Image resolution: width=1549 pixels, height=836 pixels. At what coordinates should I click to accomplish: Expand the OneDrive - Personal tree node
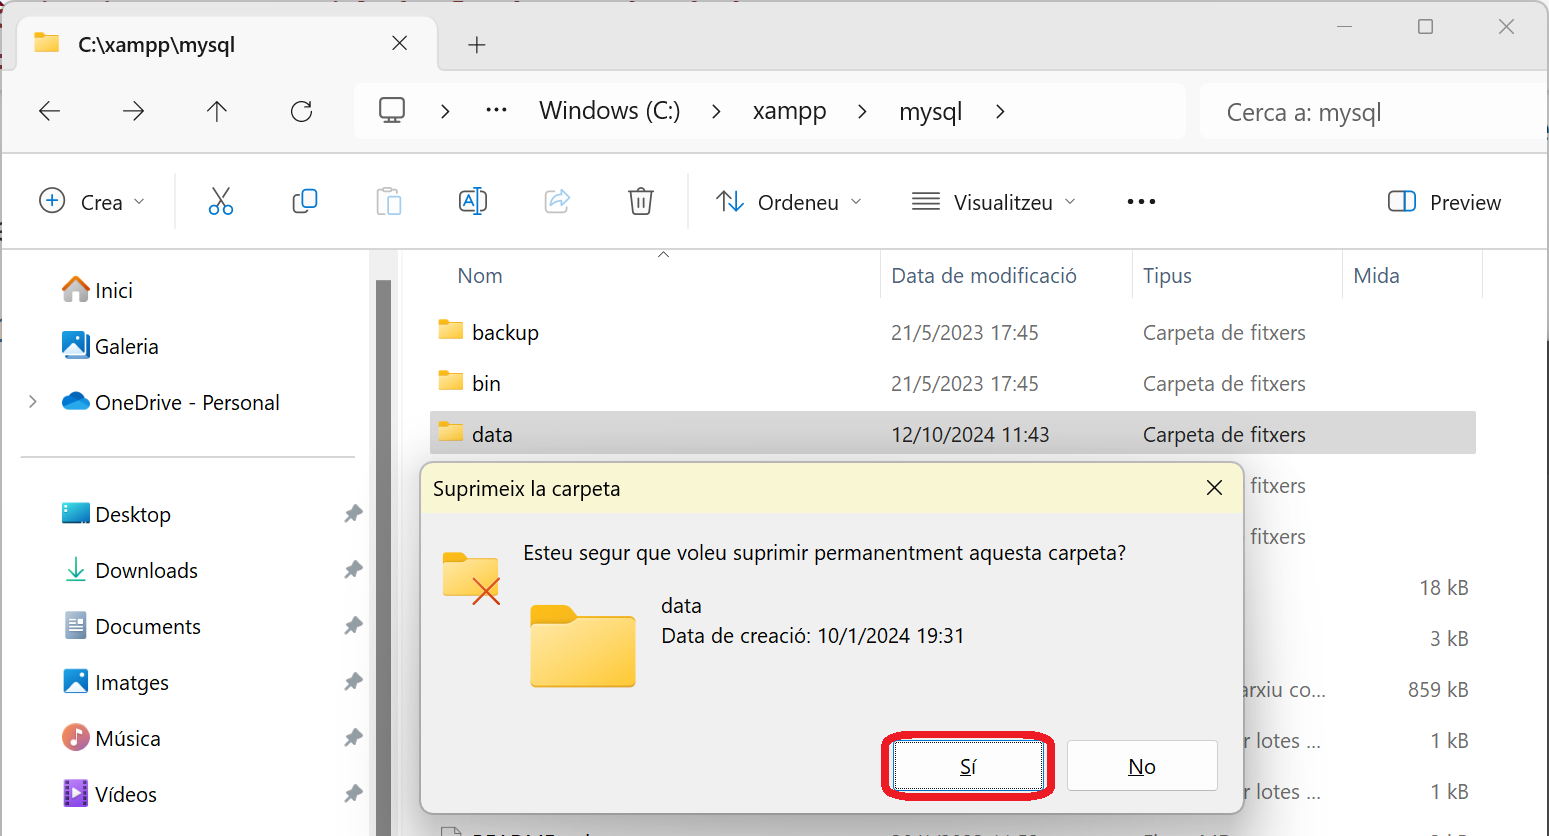pyautogui.click(x=33, y=402)
